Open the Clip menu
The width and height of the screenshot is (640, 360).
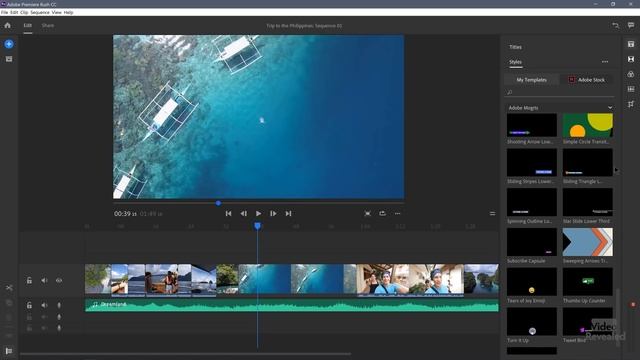(x=24, y=13)
